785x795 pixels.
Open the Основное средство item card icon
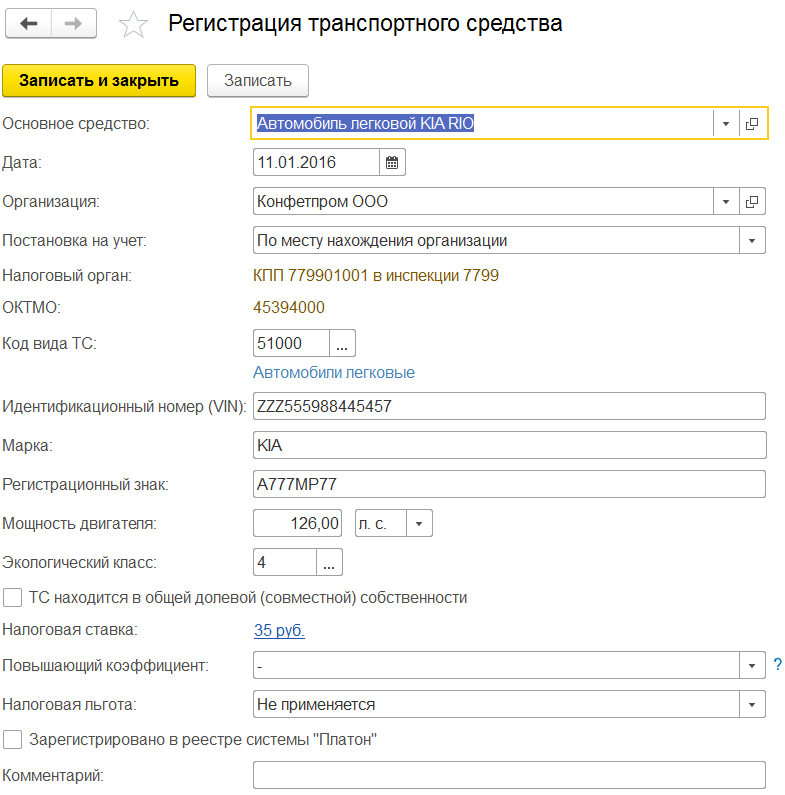tap(752, 123)
